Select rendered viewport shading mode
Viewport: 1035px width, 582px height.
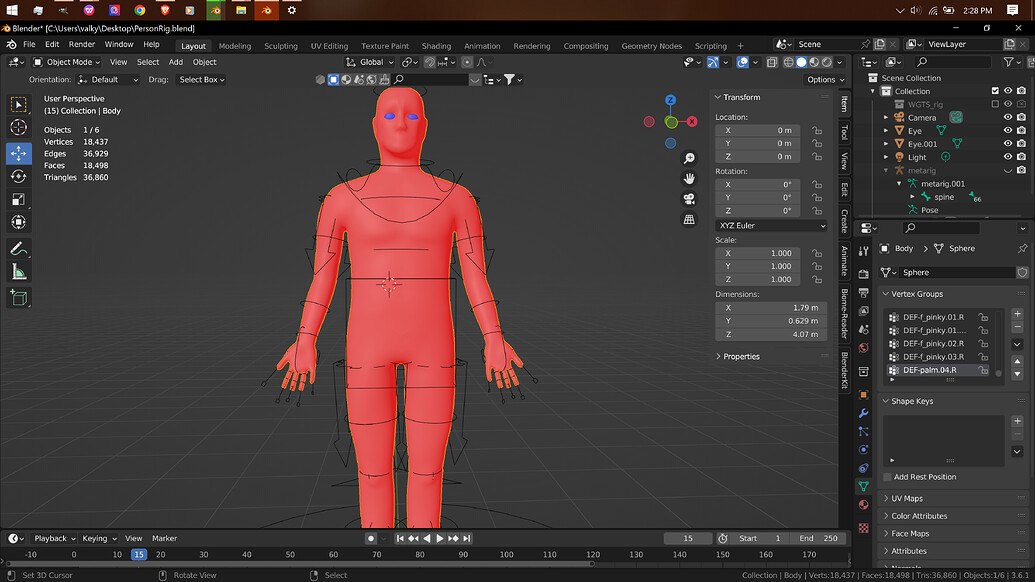tap(826, 62)
